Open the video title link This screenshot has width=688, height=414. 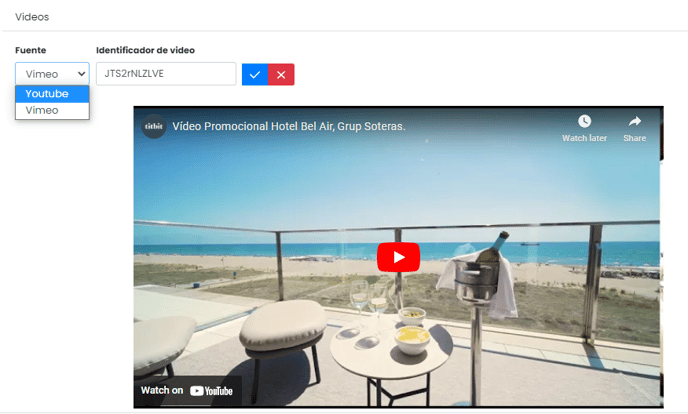point(289,126)
